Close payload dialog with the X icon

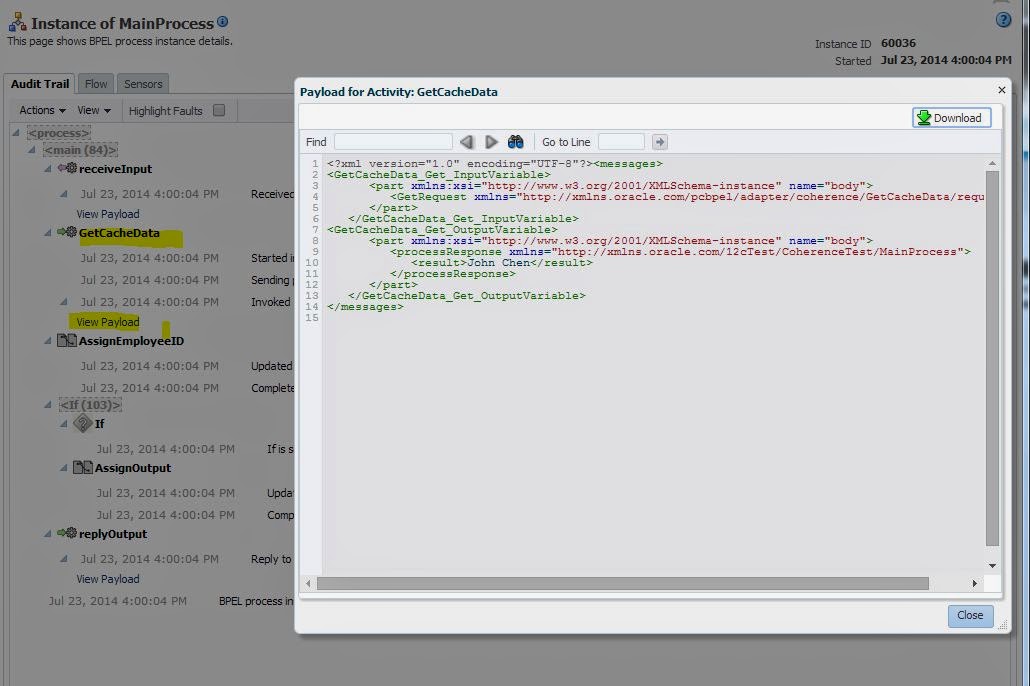pos(1001,90)
